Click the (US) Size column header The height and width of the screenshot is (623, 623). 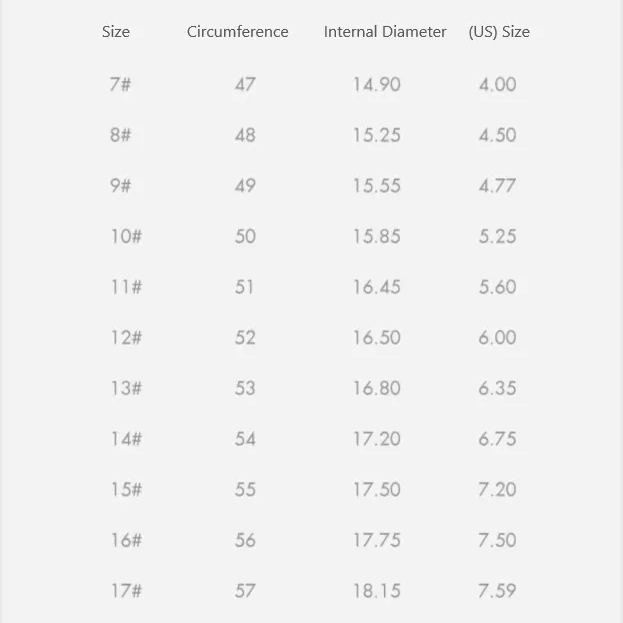tap(499, 32)
